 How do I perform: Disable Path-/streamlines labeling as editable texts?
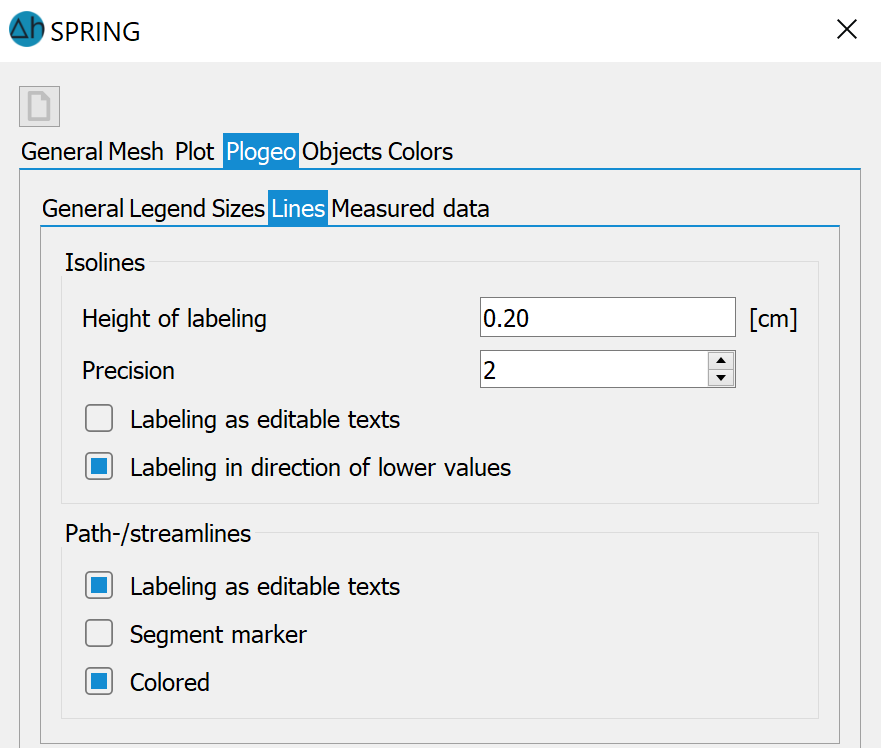99,586
